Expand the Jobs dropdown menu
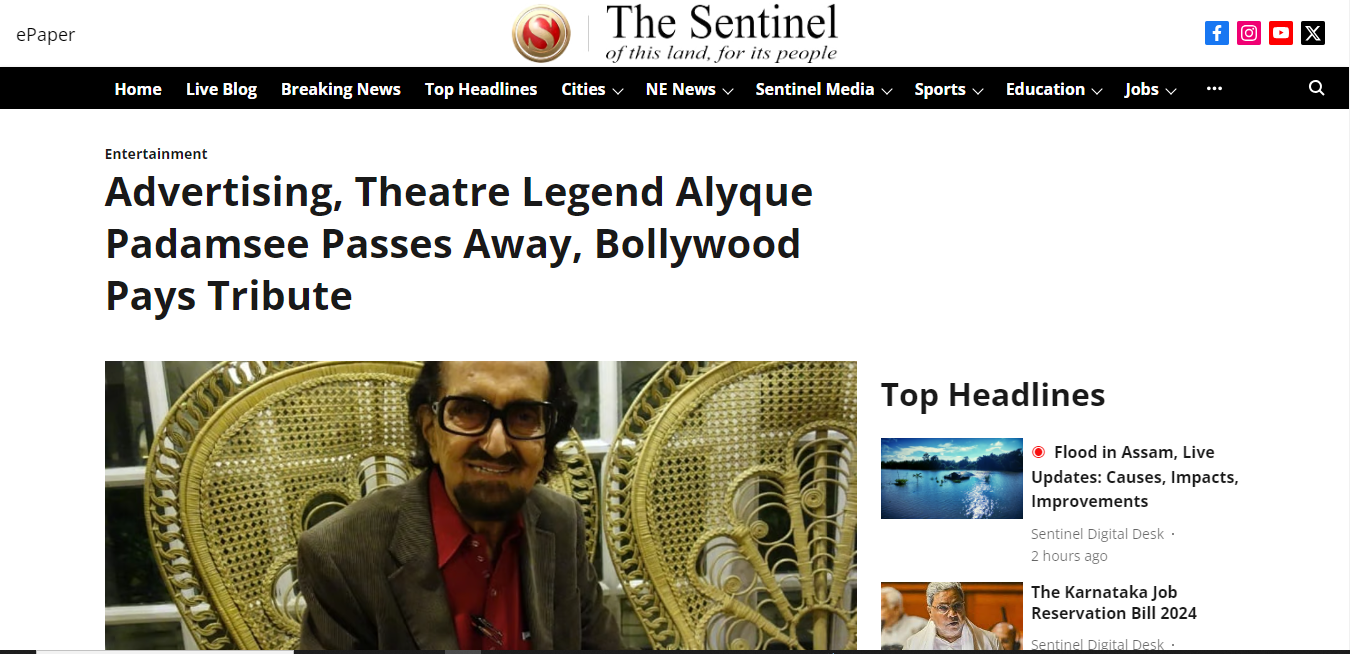The width and height of the screenshot is (1350, 654). 1150,89
